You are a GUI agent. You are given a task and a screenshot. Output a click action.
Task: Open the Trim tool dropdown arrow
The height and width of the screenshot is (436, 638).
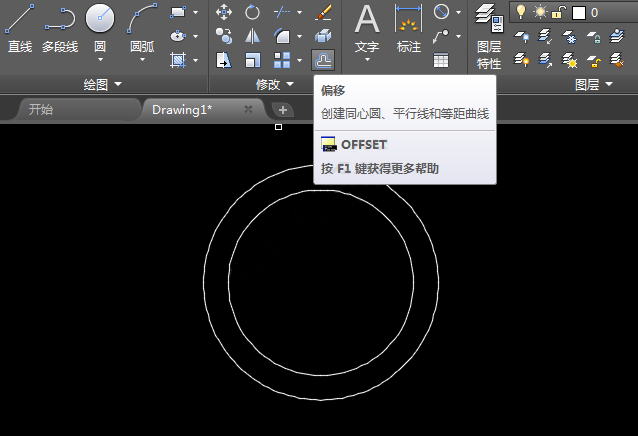point(300,13)
